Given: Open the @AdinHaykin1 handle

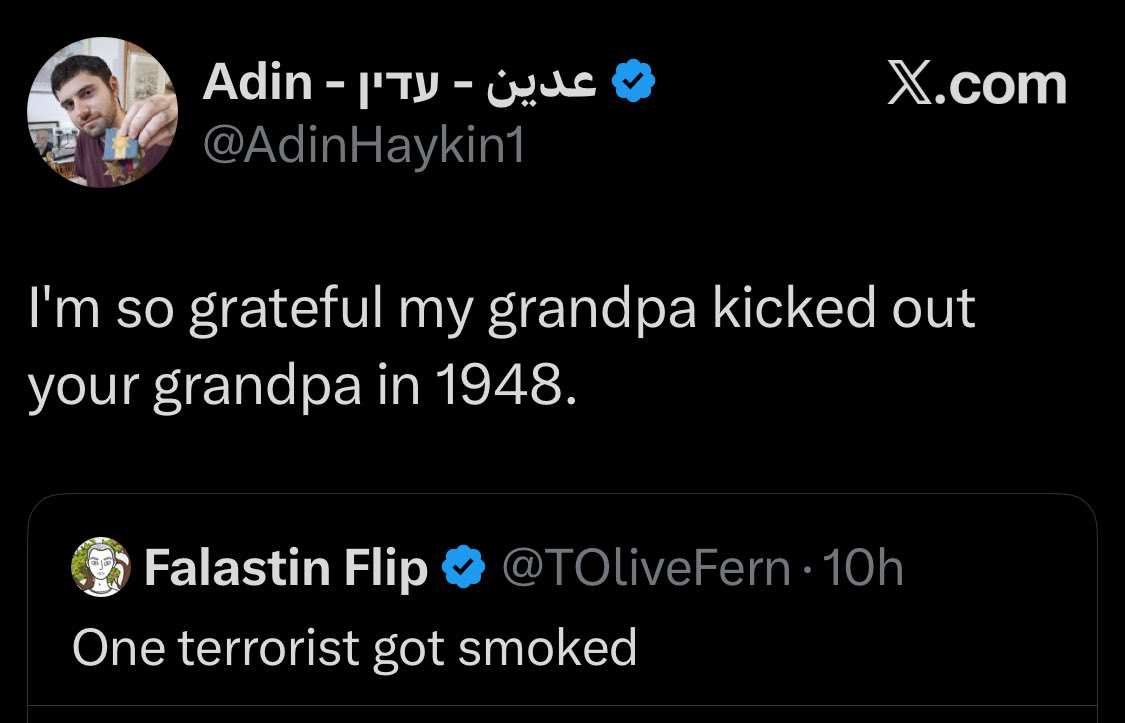Looking at the screenshot, I should tap(364, 146).
